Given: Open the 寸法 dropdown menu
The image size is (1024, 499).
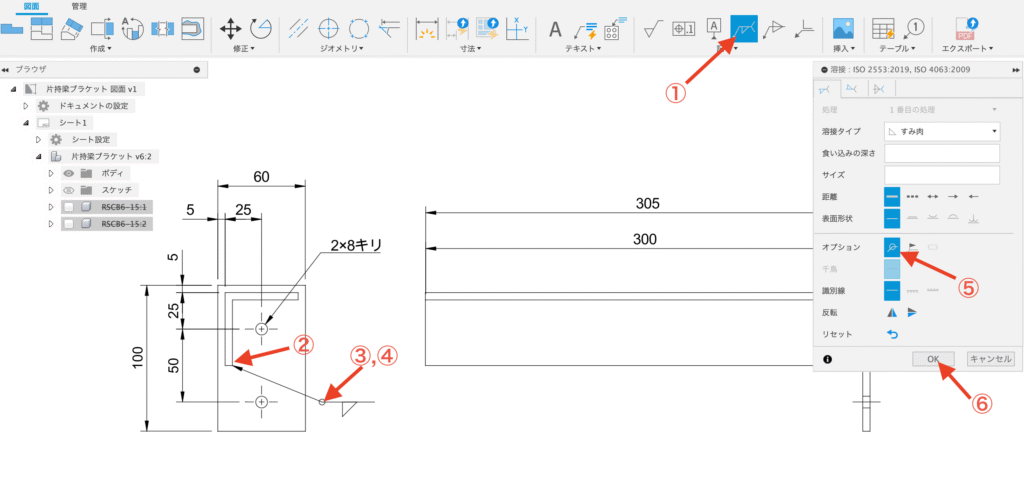Looking at the screenshot, I should (x=469, y=48).
